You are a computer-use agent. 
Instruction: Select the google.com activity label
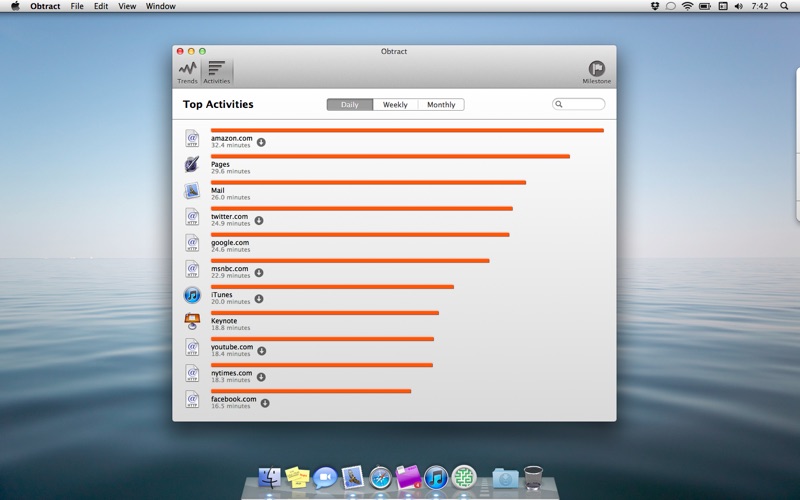(230, 242)
